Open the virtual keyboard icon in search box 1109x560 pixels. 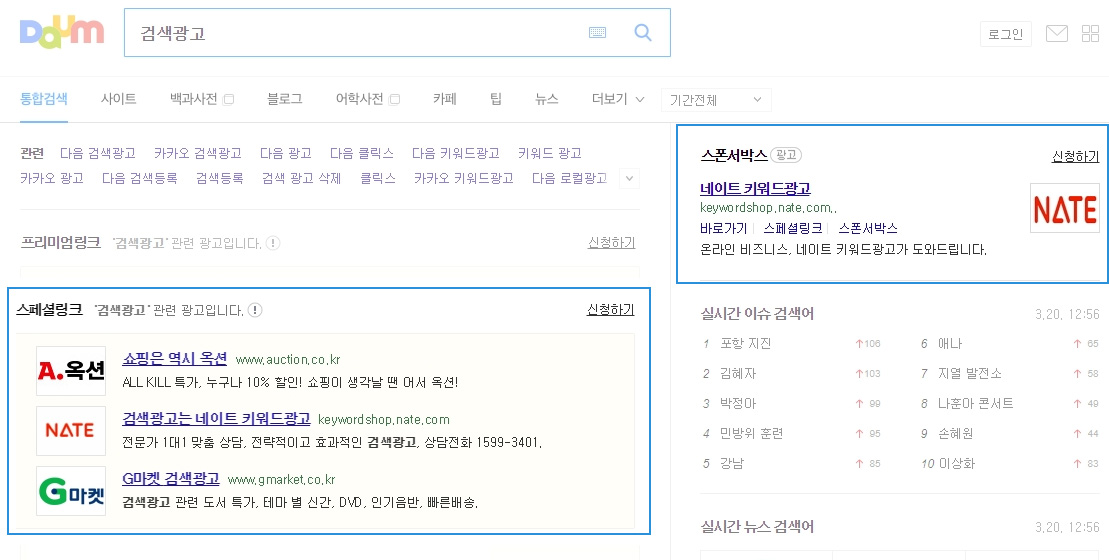click(x=597, y=33)
